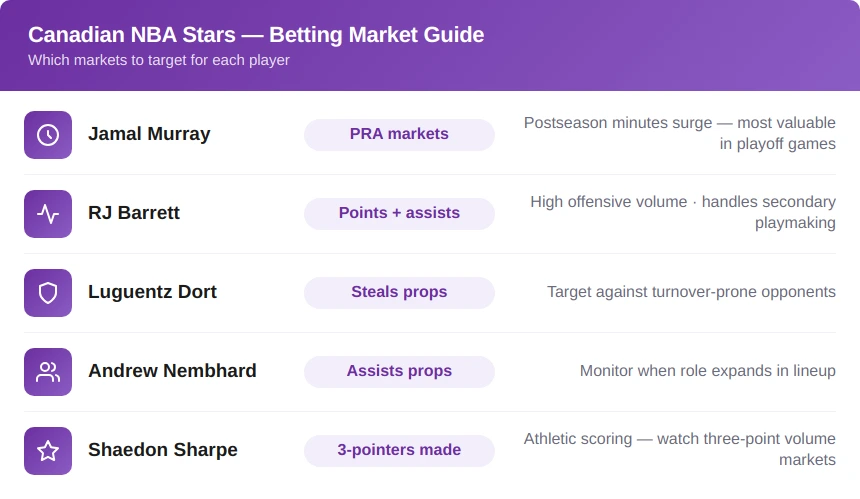This screenshot has width=860, height=499.
Task: Choose the Steals props tag
Action: tap(399, 293)
